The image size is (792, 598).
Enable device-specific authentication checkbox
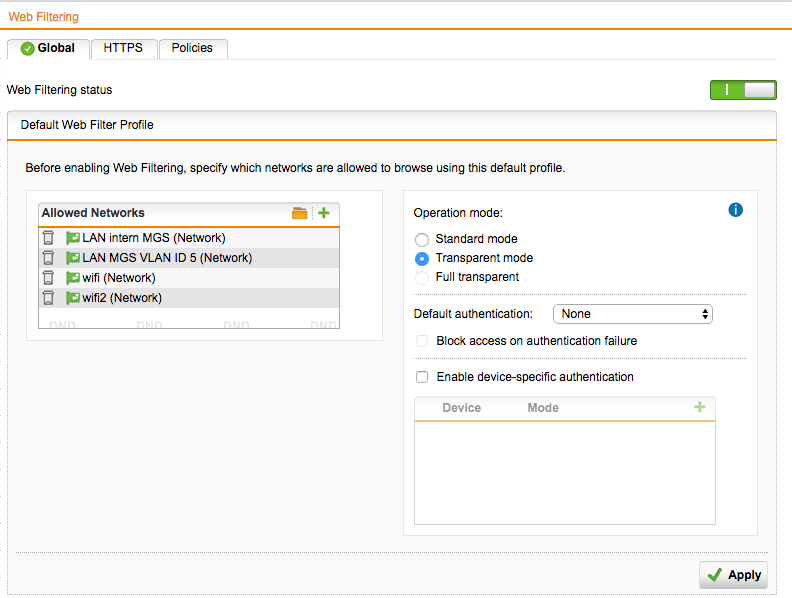pyautogui.click(x=422, y=377)
